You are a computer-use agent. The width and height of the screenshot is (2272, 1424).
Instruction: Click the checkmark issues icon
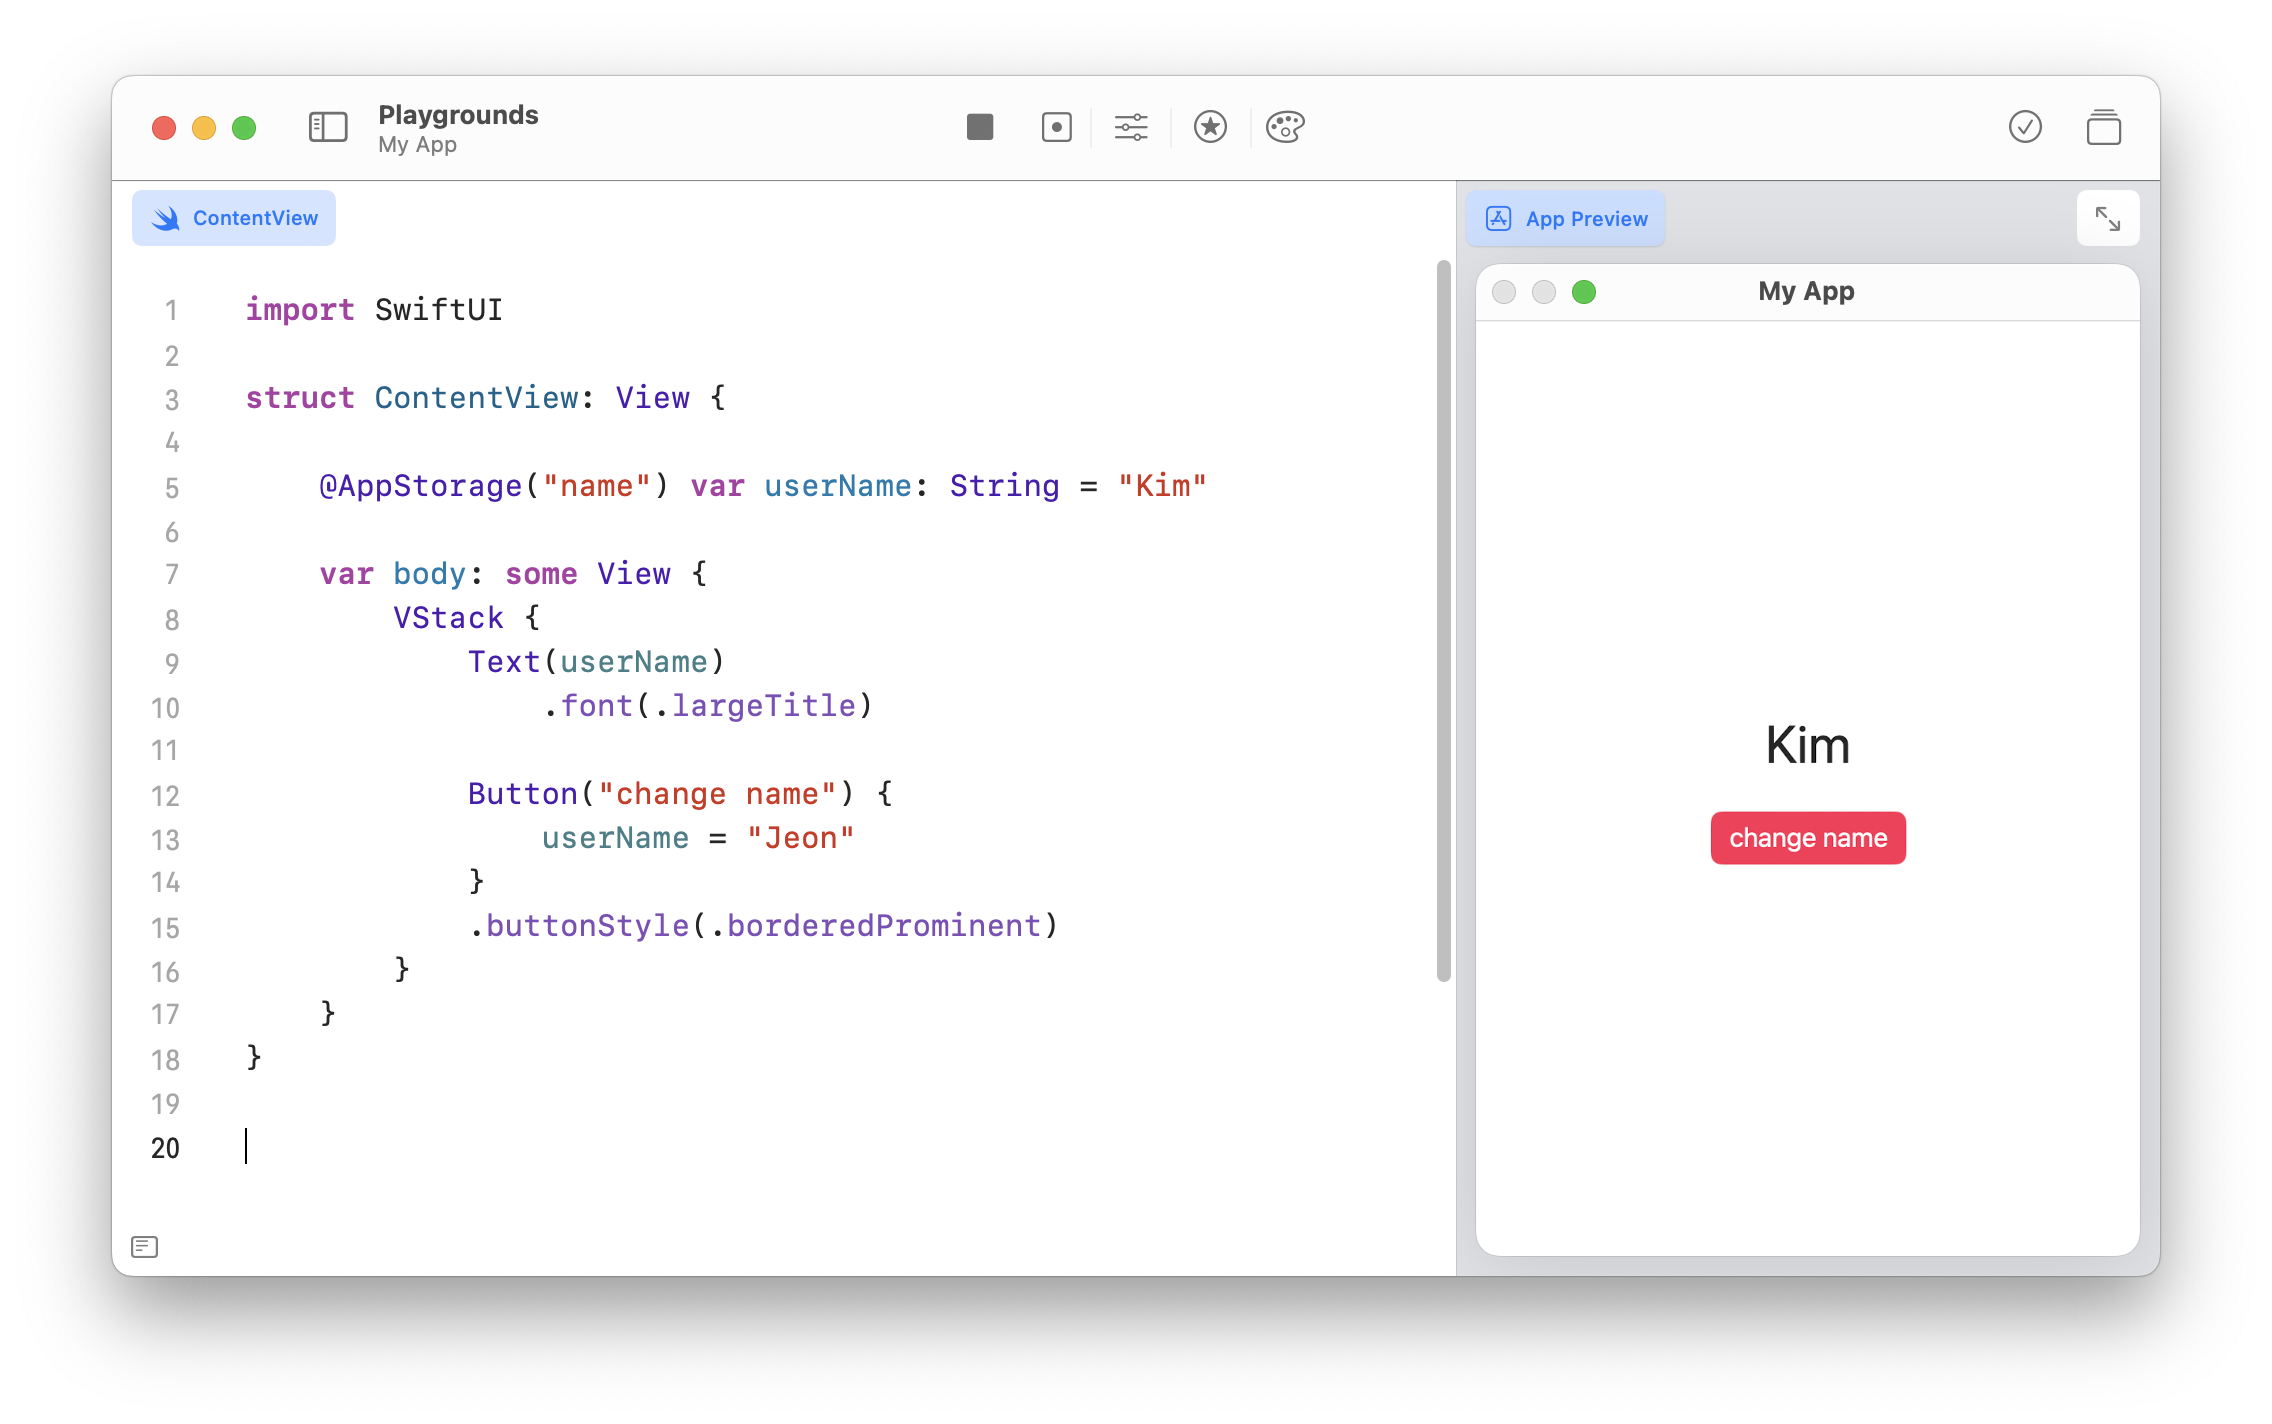pyautogui.click(x=2025, y=127)
